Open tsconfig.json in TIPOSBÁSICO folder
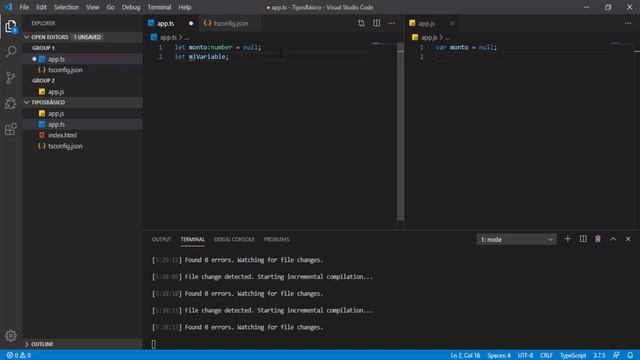The height and width of the screenshot is (360, 640). (x=82, y=146)
